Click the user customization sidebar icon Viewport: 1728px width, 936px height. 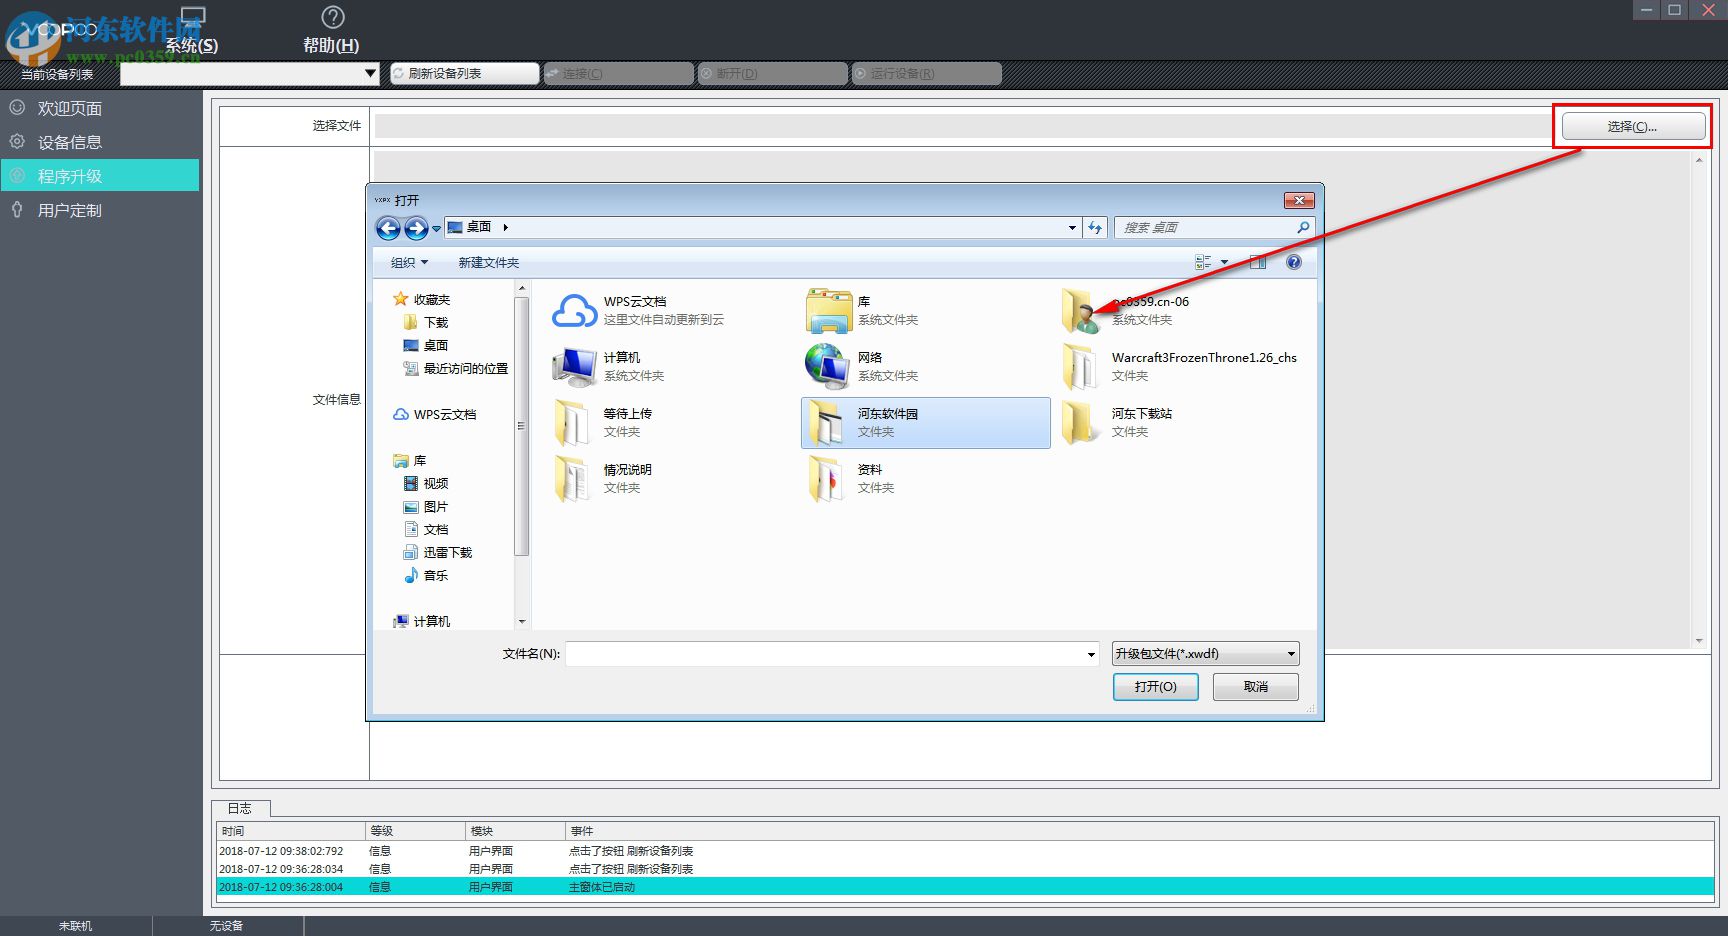[x=17, y=209]
